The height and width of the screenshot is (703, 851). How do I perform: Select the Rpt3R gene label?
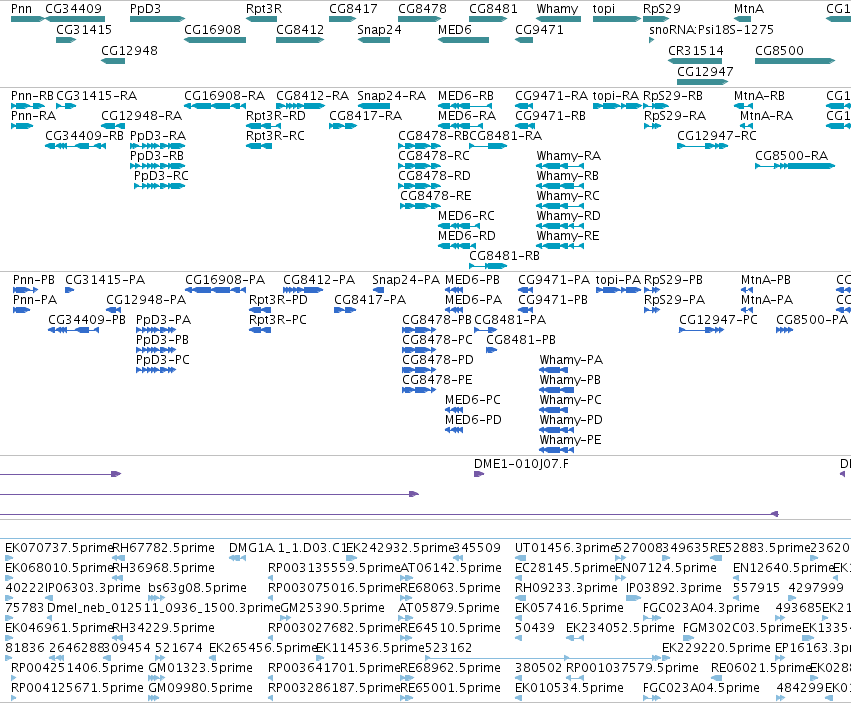coord(264,9)
